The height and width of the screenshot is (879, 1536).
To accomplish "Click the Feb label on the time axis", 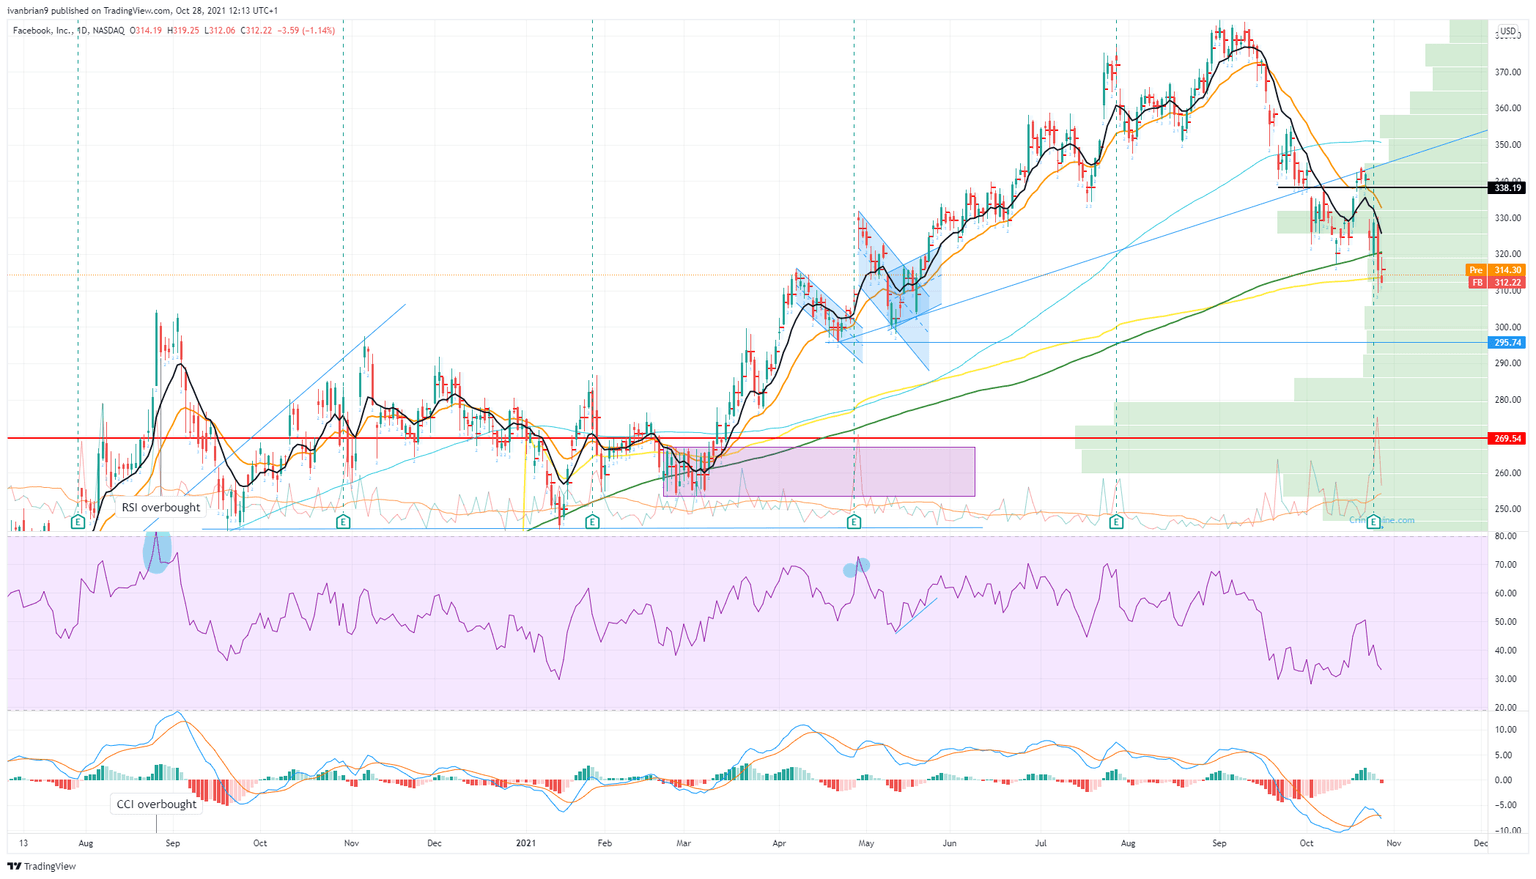I will [x=603, y=844].
